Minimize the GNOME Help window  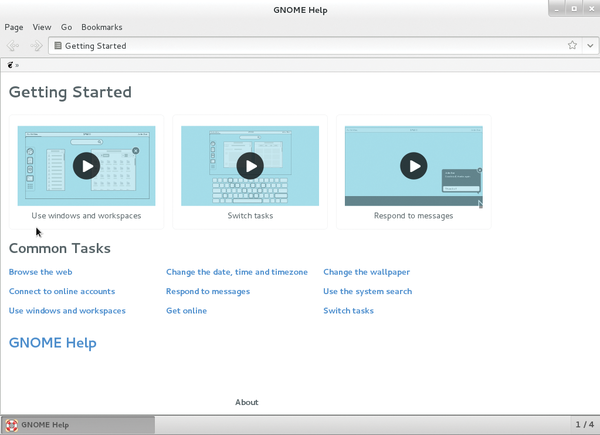pyautogui.click(x=557, y=9)
